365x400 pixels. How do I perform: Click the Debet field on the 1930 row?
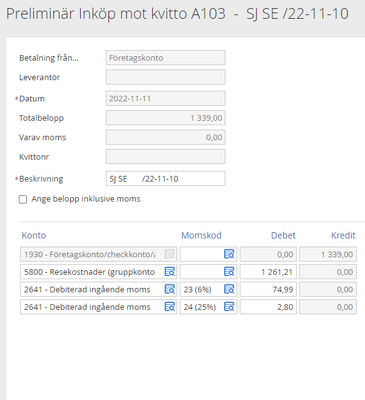268,254
